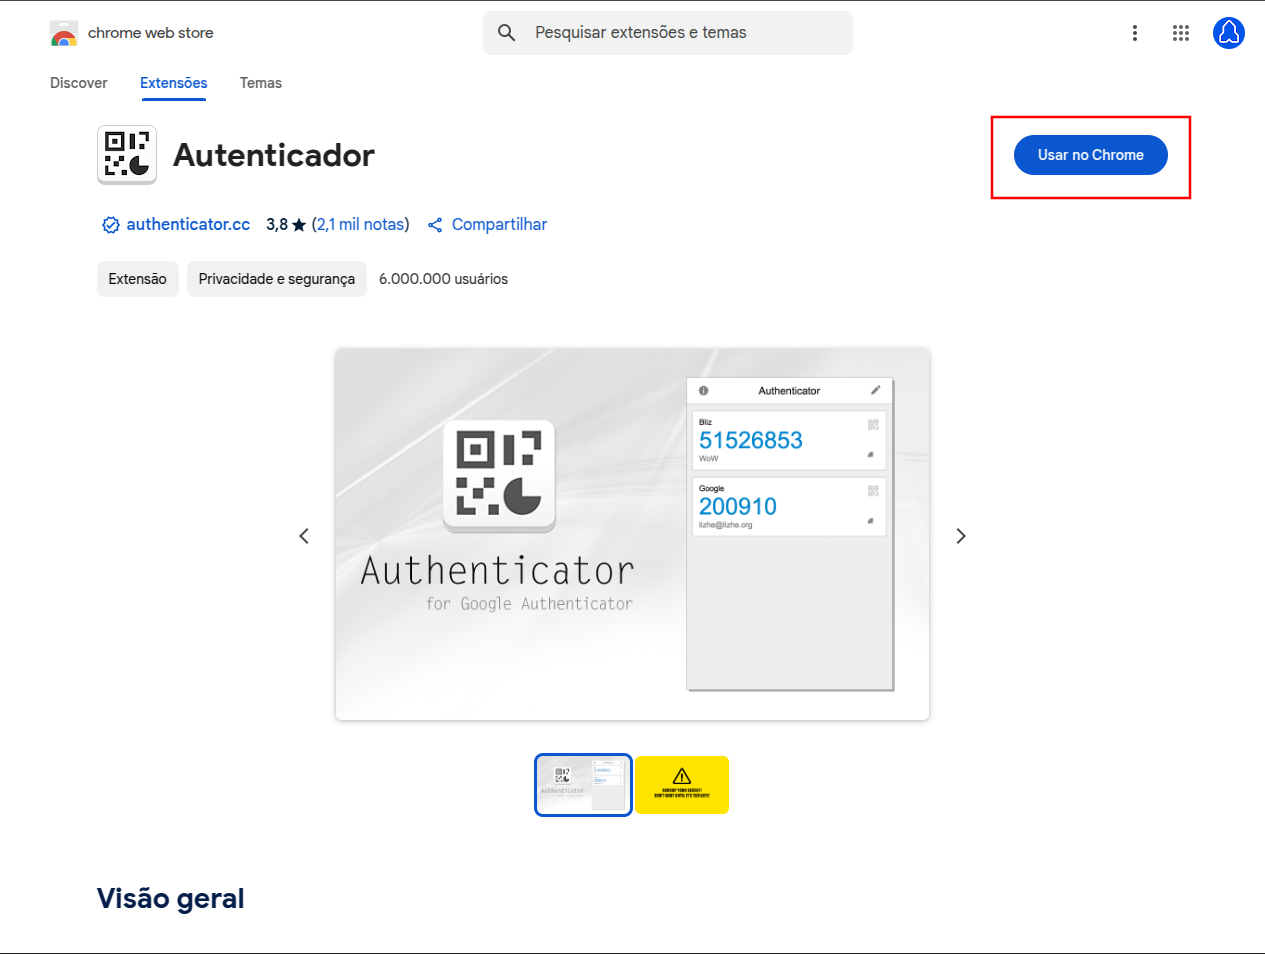Click the Autenticador extension title
This screenshot has width=1265, height=954.
click(274, 155)
